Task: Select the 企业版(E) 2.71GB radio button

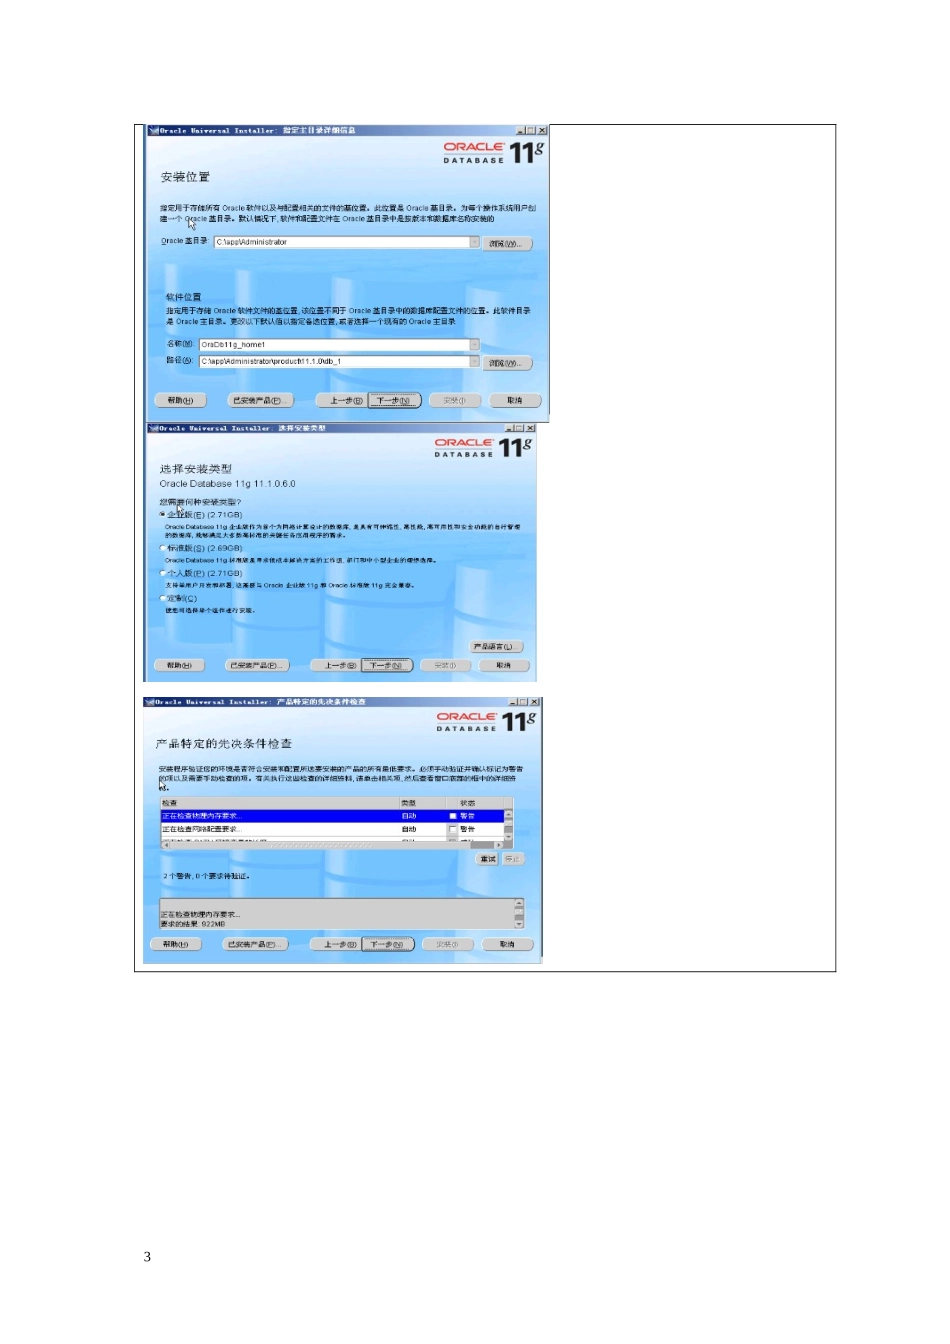Action: 163,515
